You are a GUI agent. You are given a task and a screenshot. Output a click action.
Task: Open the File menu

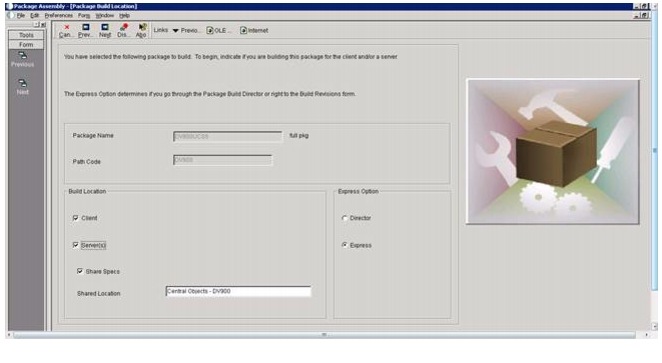[x=21, y=16]
